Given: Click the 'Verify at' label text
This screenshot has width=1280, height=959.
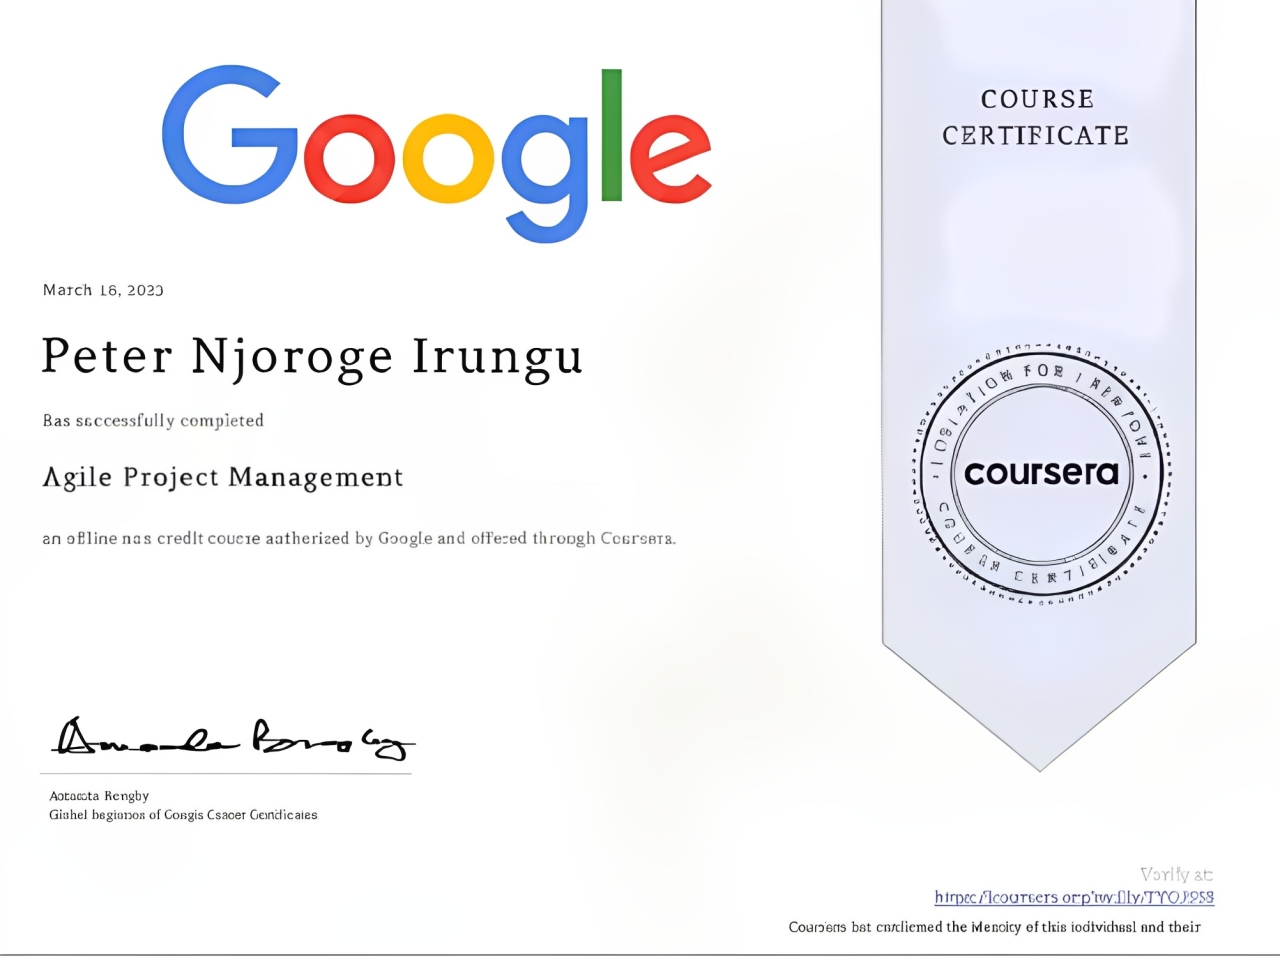Looking at the screenshot, I should 1176,874.
